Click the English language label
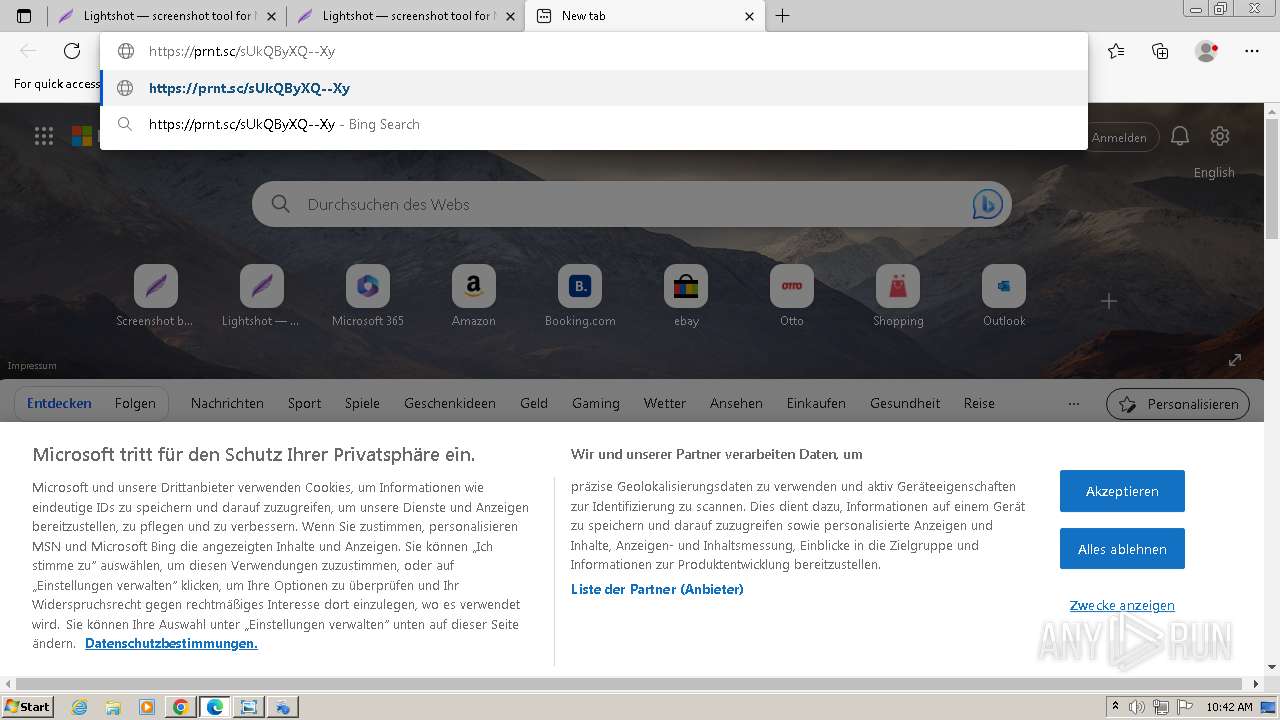 pyautogui.click(x=1214, y=173)
